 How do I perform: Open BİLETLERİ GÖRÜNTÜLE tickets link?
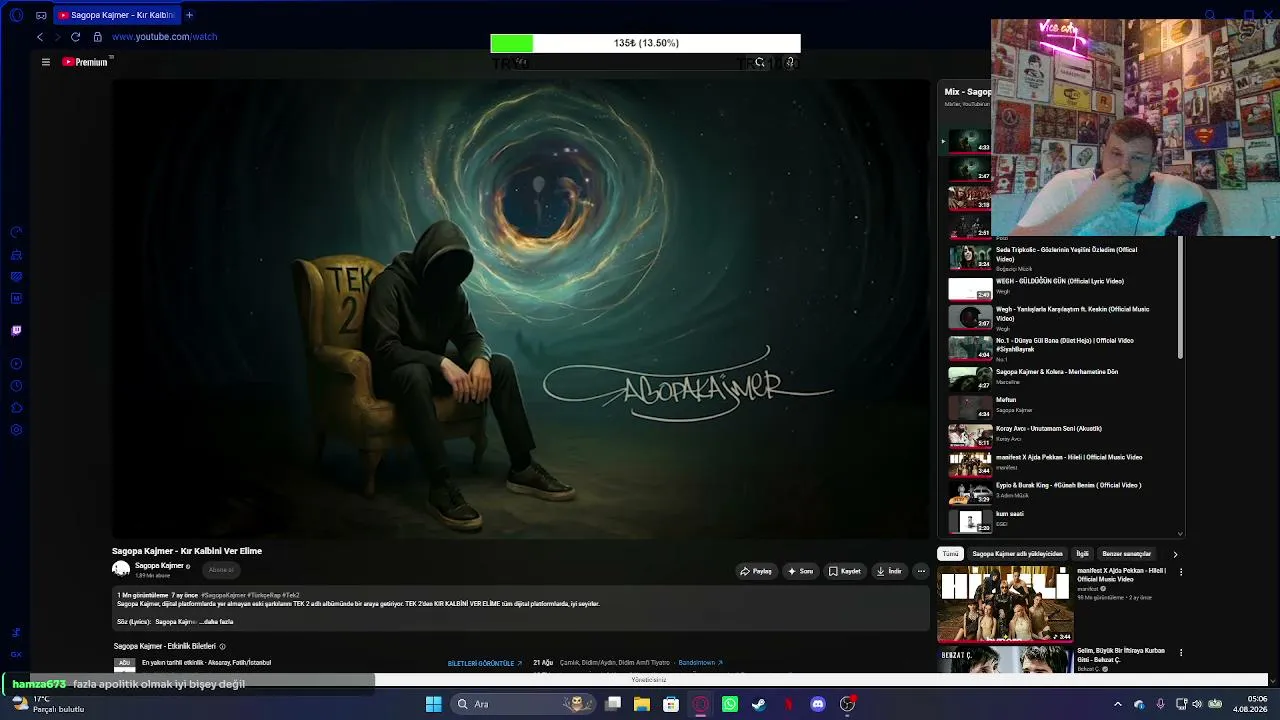click(484, 663)
